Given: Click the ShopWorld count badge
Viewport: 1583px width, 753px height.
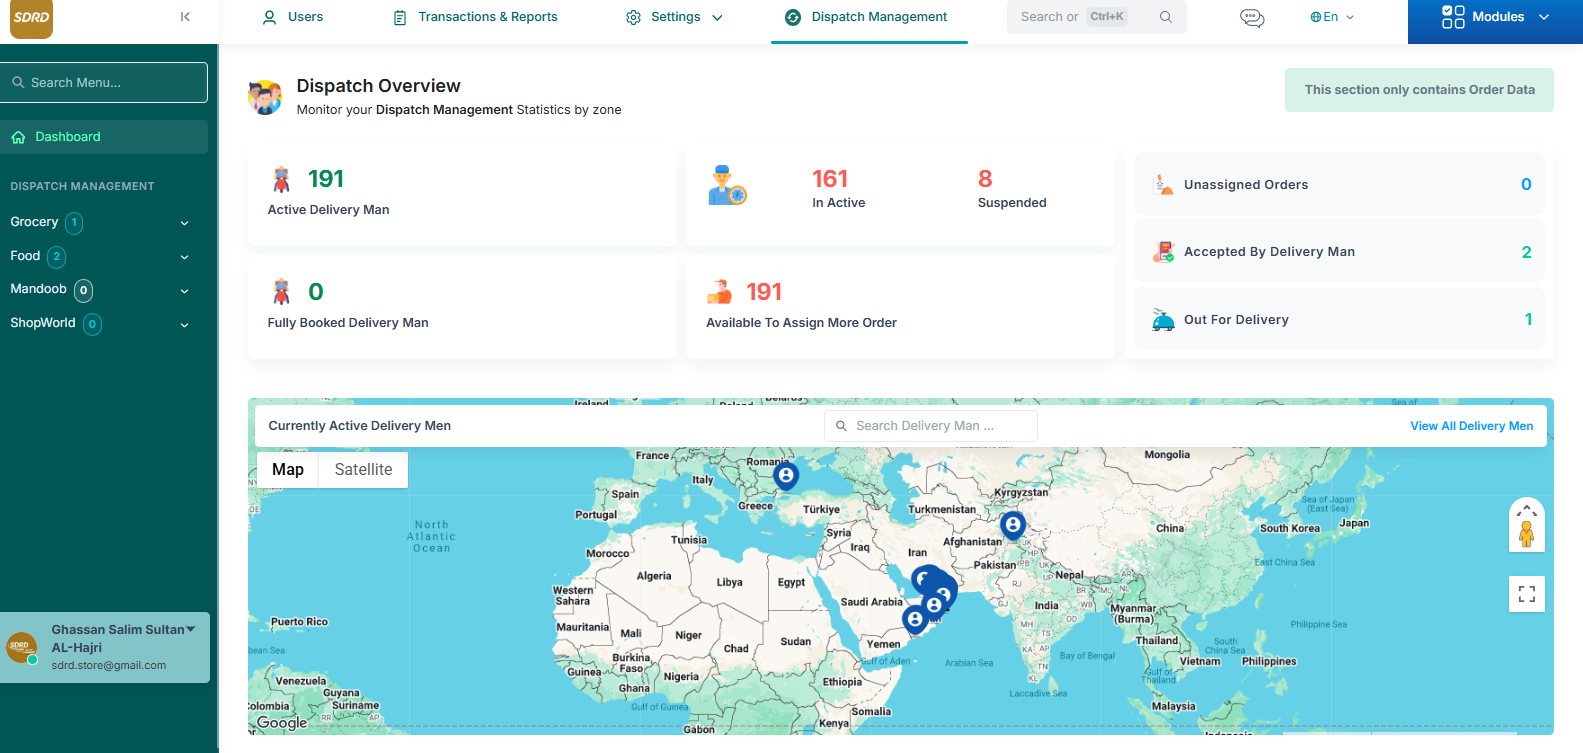Looking at the screenshot, I should click(x=93, y=324).
